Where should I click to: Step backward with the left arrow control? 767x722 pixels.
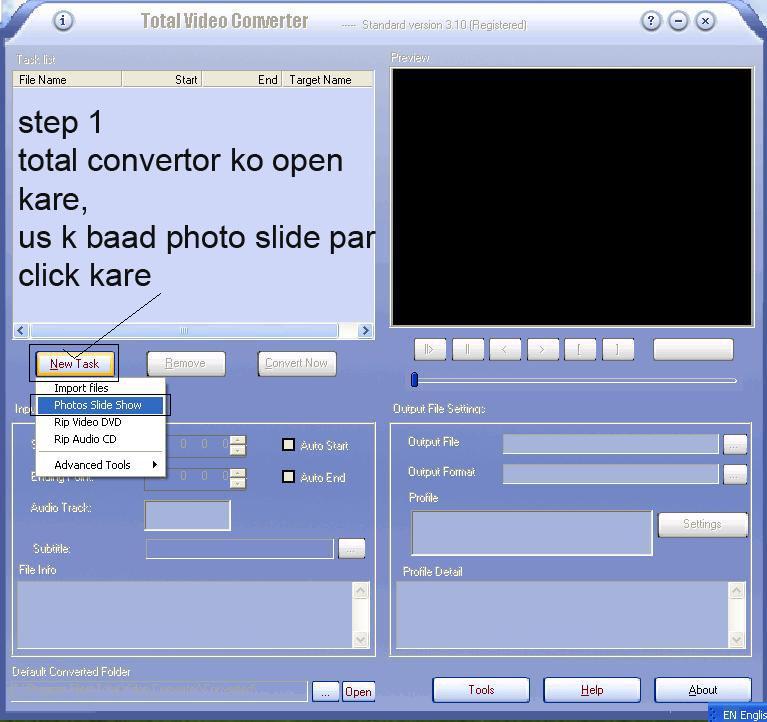pos(505,349)
